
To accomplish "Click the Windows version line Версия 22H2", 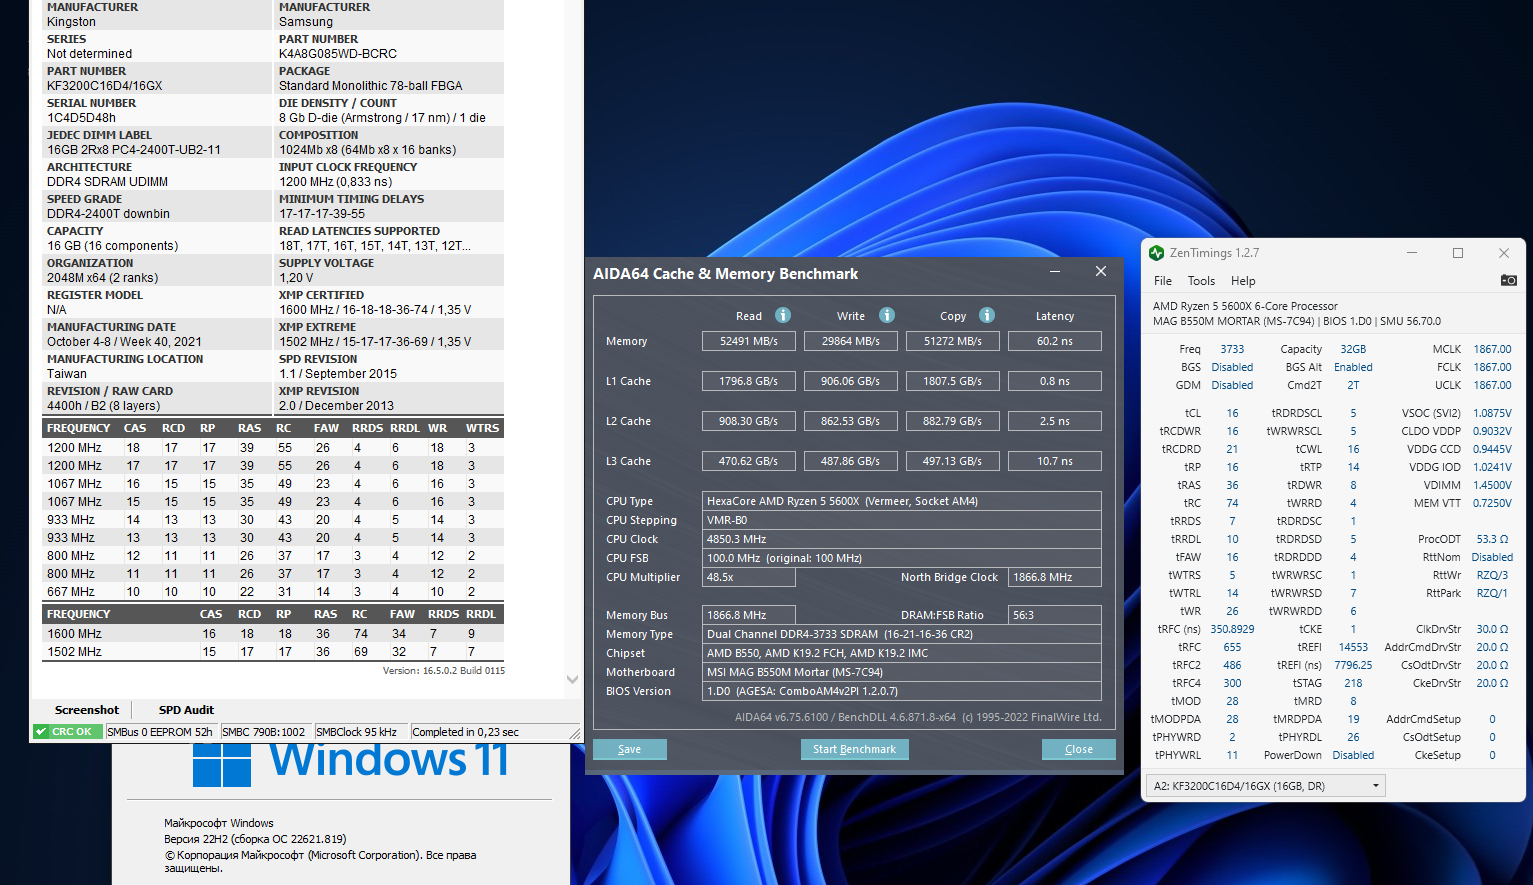I will 255,839.
